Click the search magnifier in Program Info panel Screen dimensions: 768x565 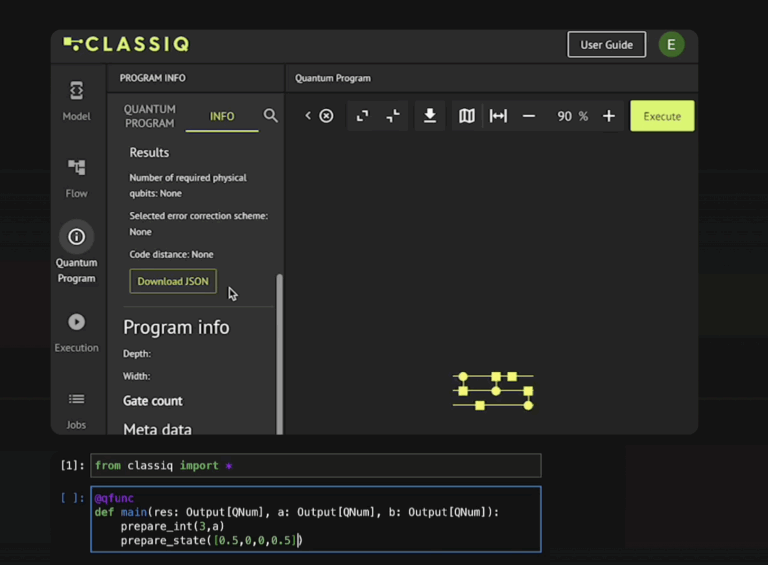[x=270, y=116]
